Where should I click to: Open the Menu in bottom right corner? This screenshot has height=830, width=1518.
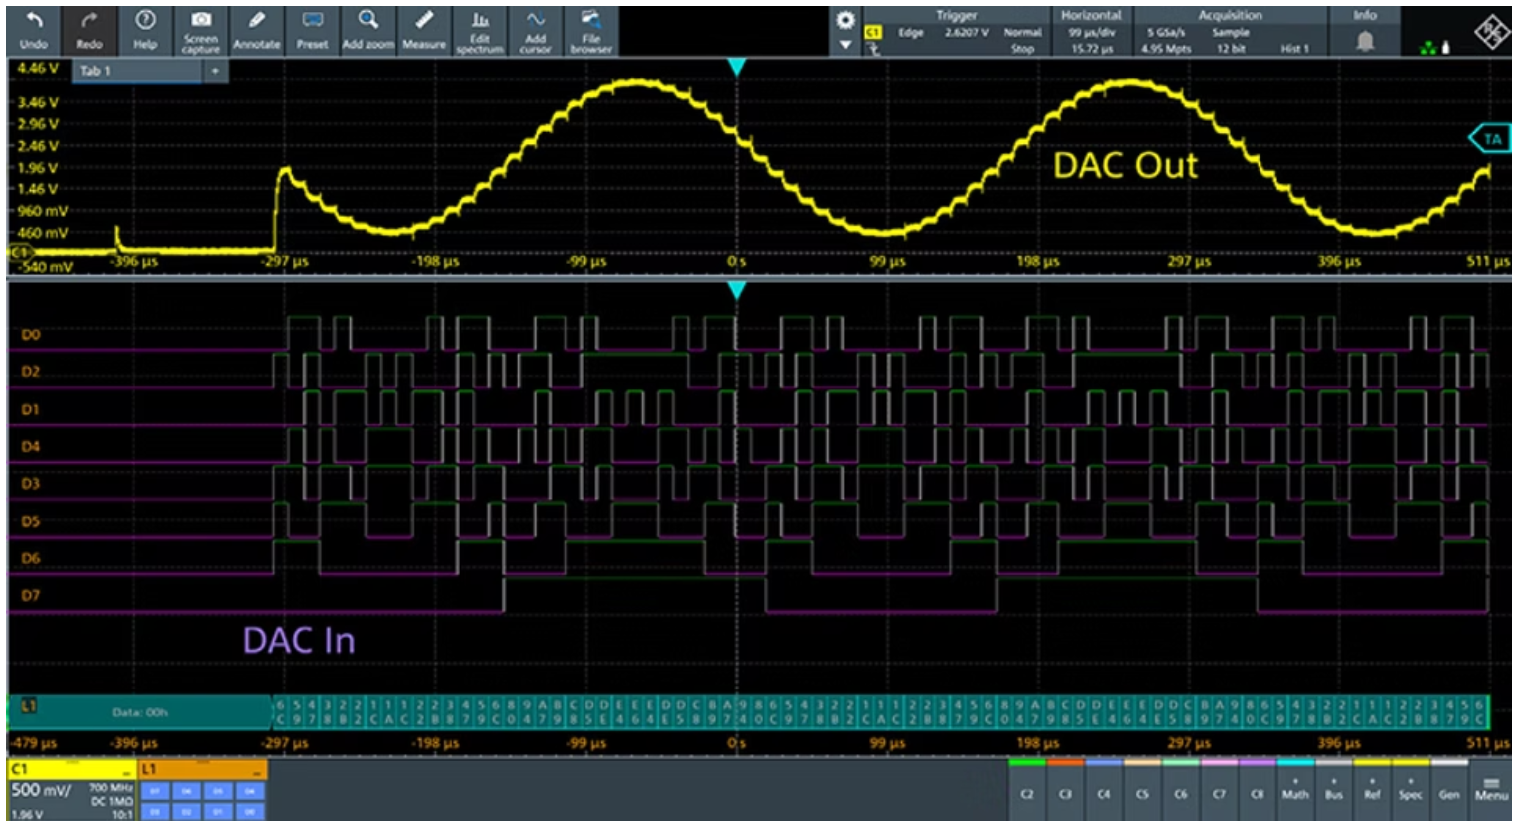1491,788
